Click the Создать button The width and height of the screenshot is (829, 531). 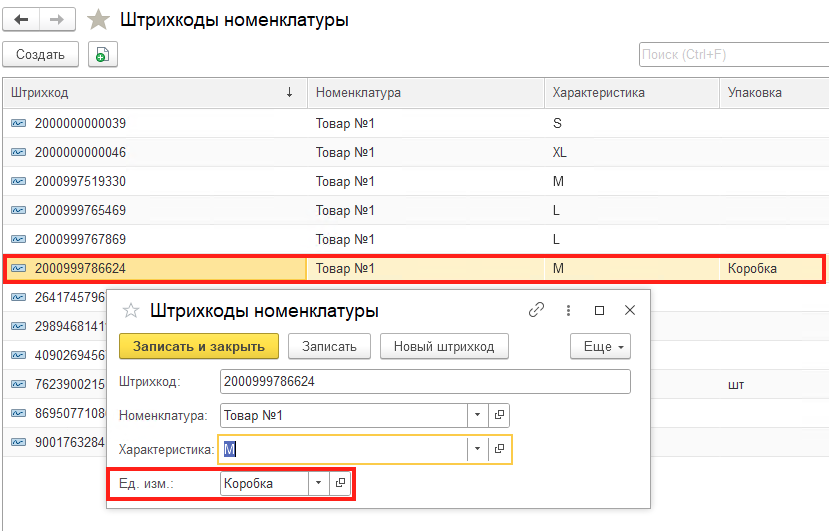[40, 54]
